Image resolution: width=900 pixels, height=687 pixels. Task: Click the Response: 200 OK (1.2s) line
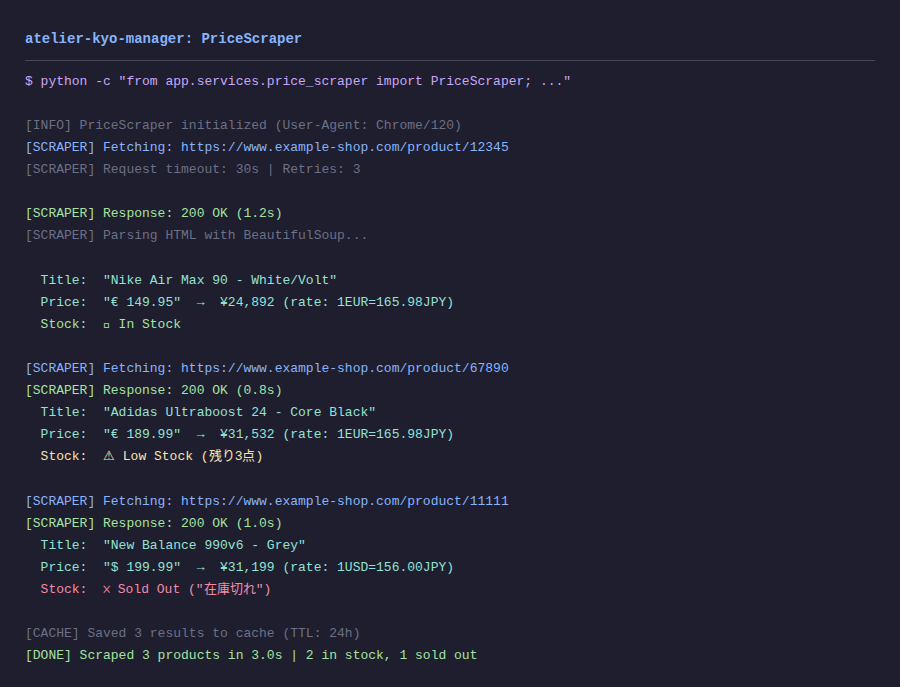coord(154,214)
